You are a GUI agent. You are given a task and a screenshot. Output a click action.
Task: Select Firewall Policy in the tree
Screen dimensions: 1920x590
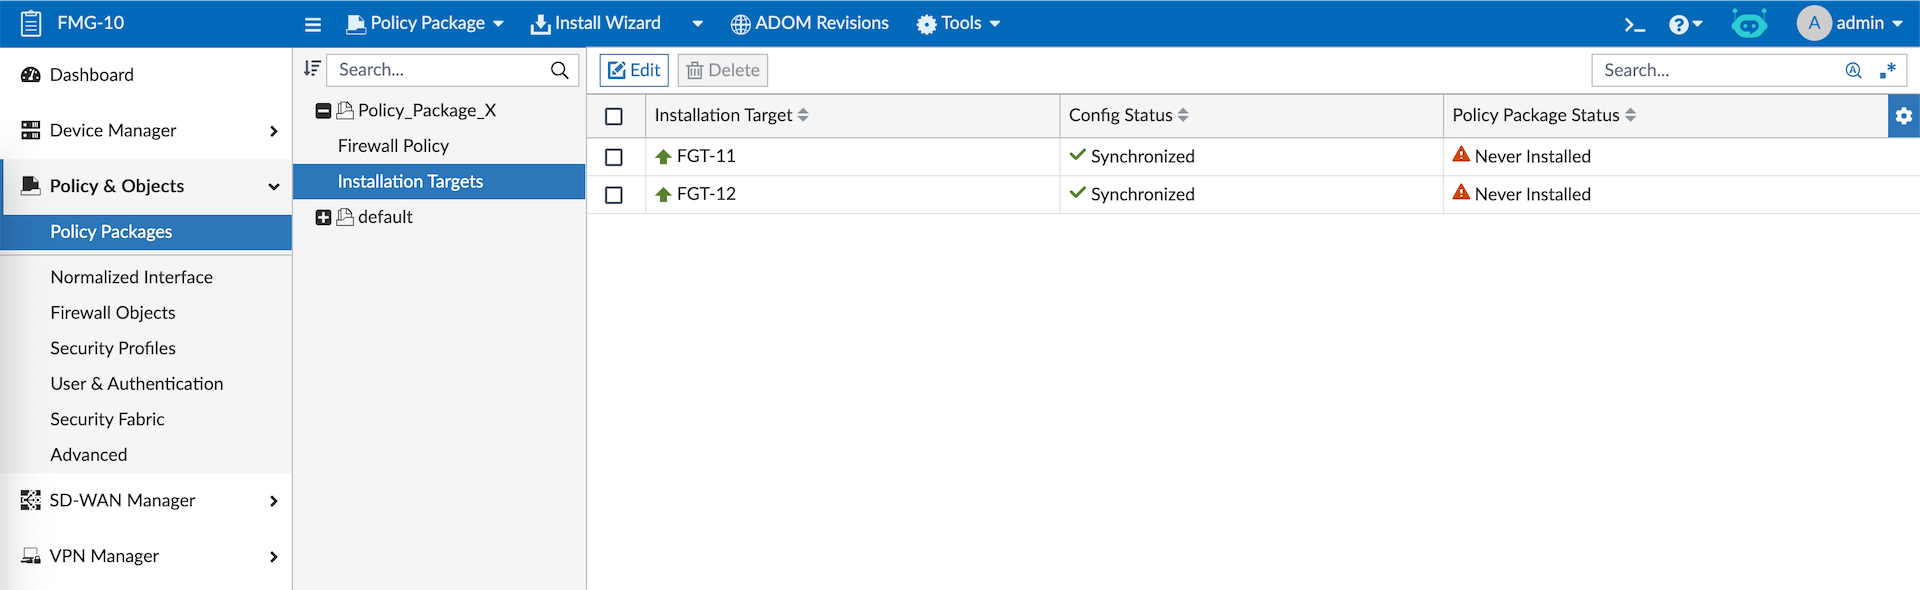point(393,146)
